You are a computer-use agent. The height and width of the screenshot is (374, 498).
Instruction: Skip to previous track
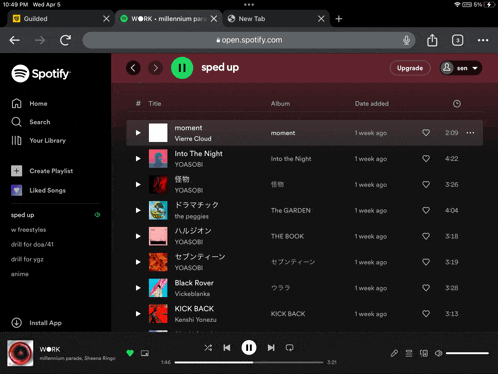[227, 348]
